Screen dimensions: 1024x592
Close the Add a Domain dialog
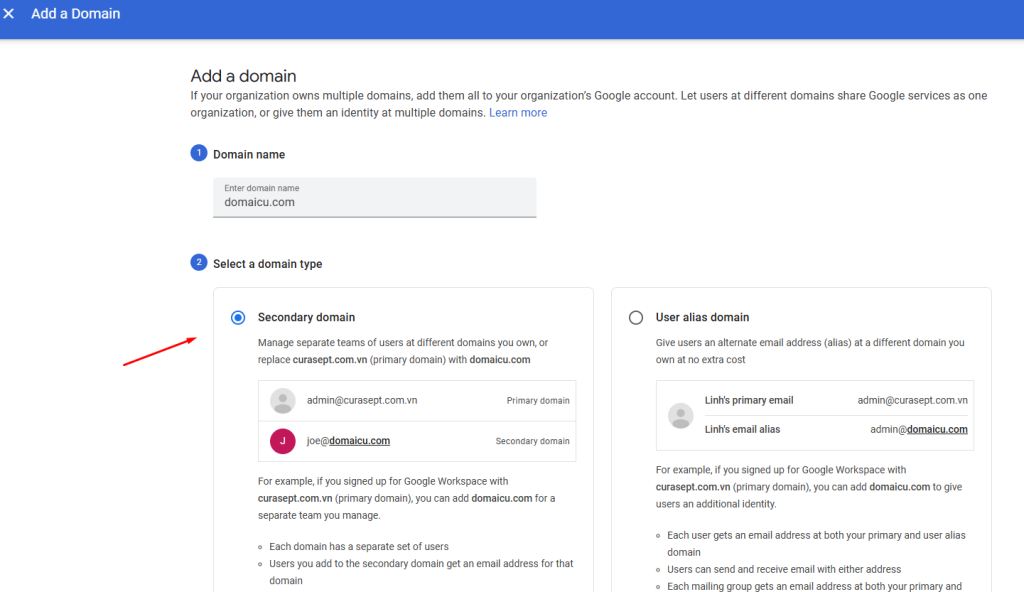click(x=8, y=13)
